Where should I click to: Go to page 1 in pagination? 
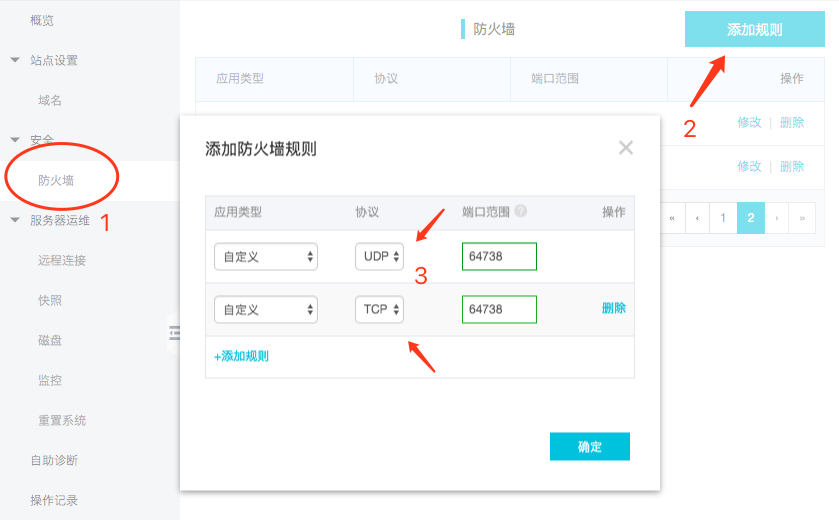click(723, 218)
